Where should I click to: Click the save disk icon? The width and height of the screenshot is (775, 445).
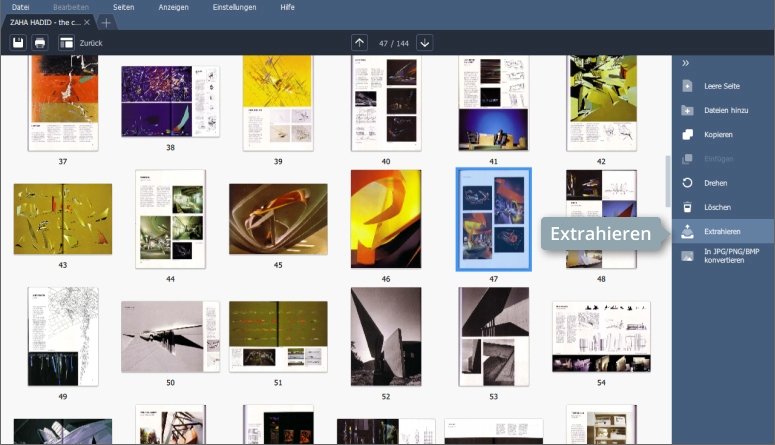click(x=18, y=43)
